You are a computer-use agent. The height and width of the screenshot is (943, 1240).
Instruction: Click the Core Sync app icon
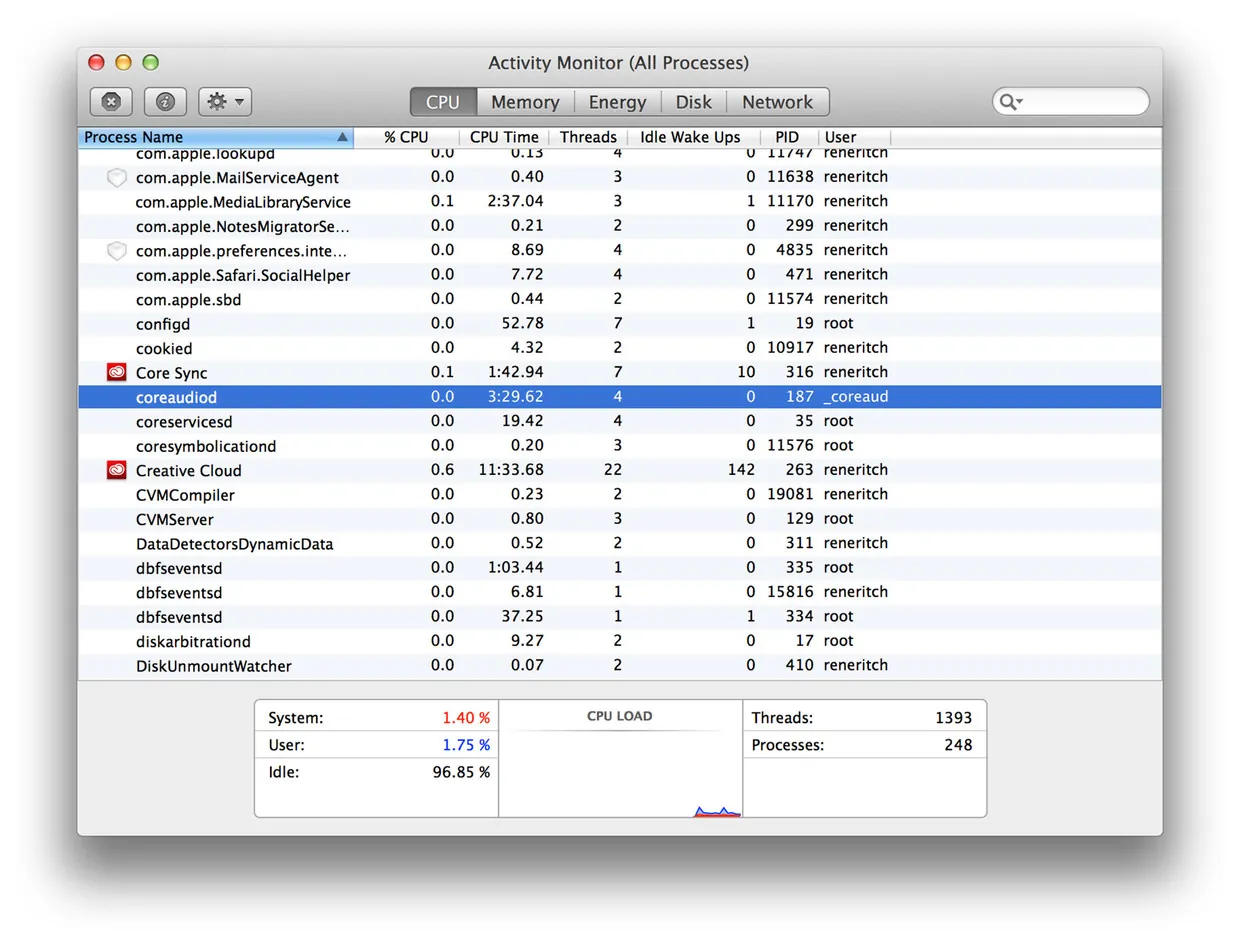(x=116, y=371)
